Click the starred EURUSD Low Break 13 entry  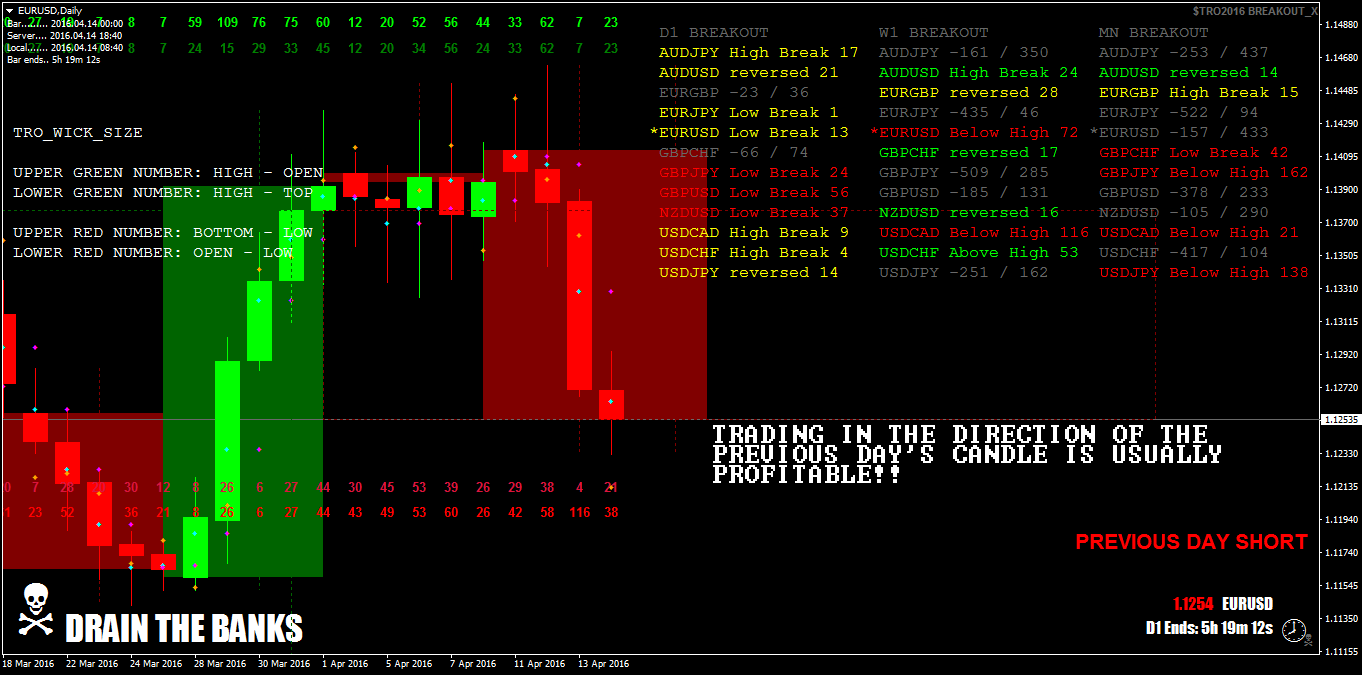tap(751, 132)
